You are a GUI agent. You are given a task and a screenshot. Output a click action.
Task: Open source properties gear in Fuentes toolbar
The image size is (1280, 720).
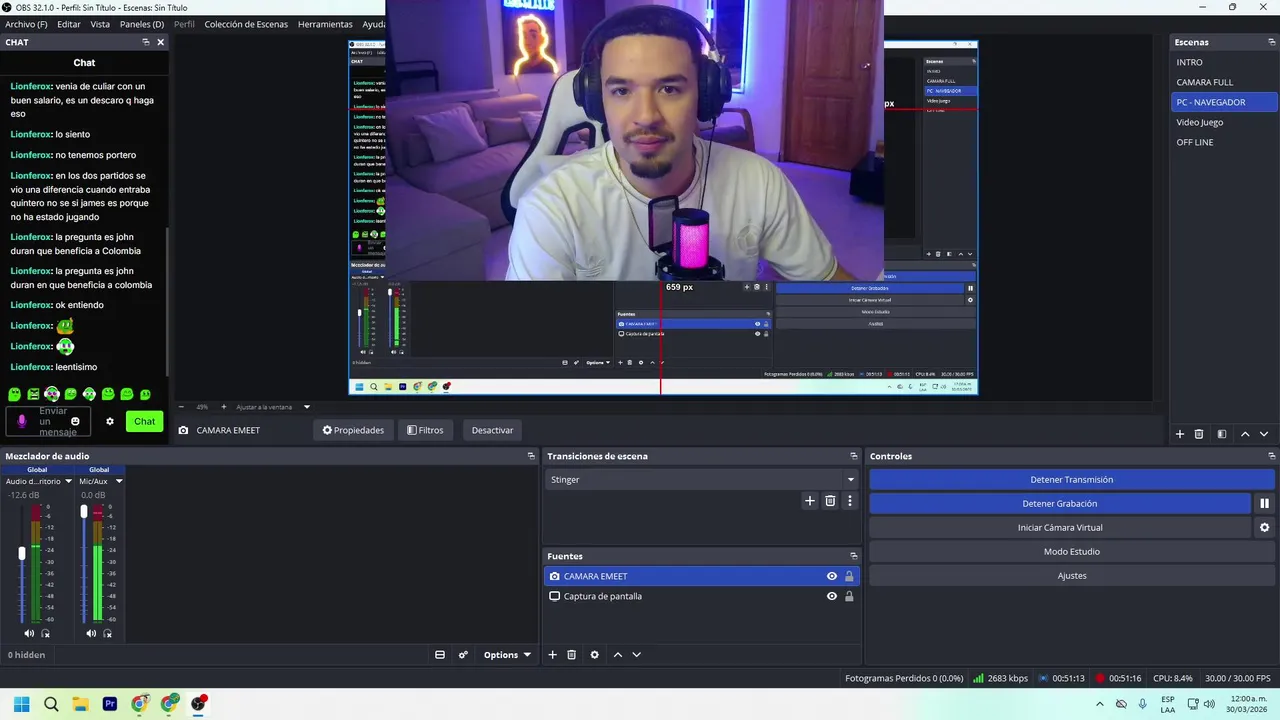coord(595,655)
